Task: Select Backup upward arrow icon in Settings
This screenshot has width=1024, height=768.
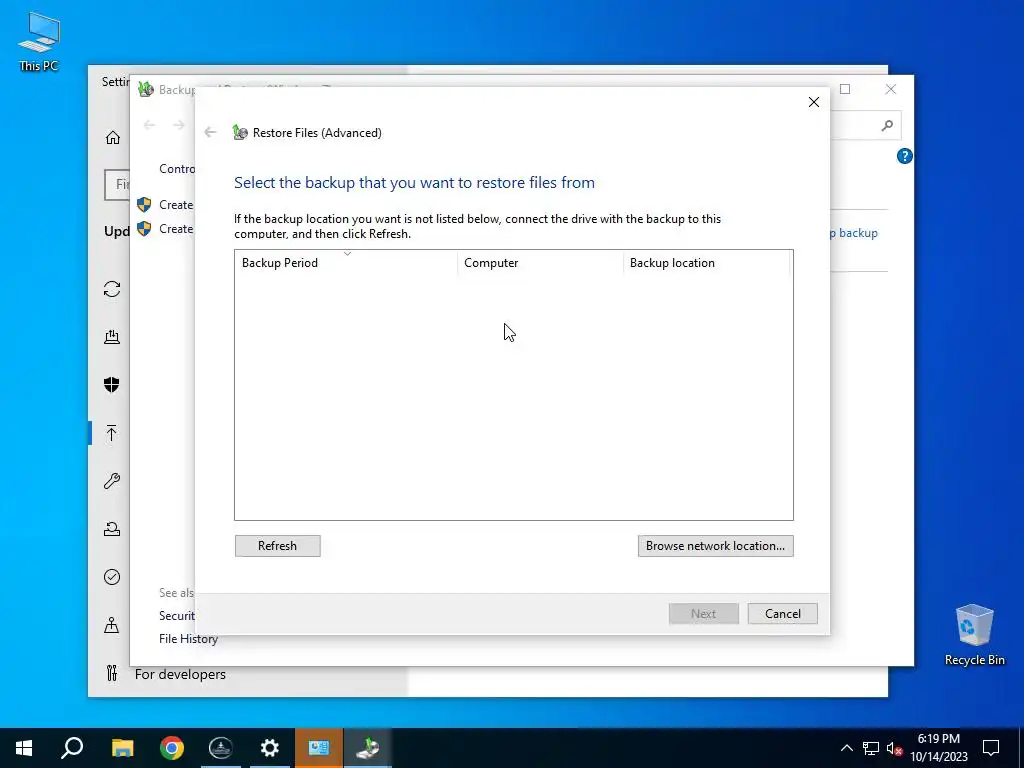Action: [112, 433]
